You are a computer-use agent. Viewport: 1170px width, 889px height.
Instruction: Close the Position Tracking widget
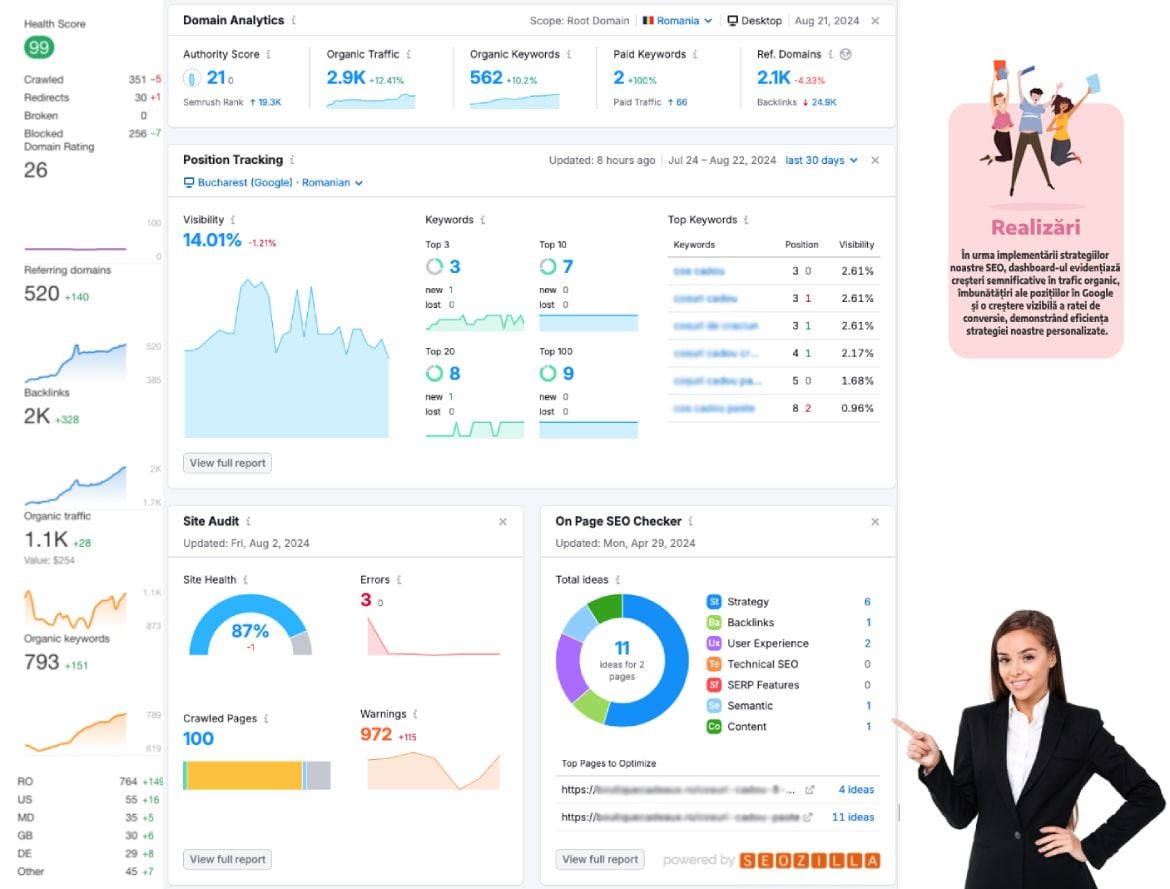pyautogui.click(x=875, y=160)
